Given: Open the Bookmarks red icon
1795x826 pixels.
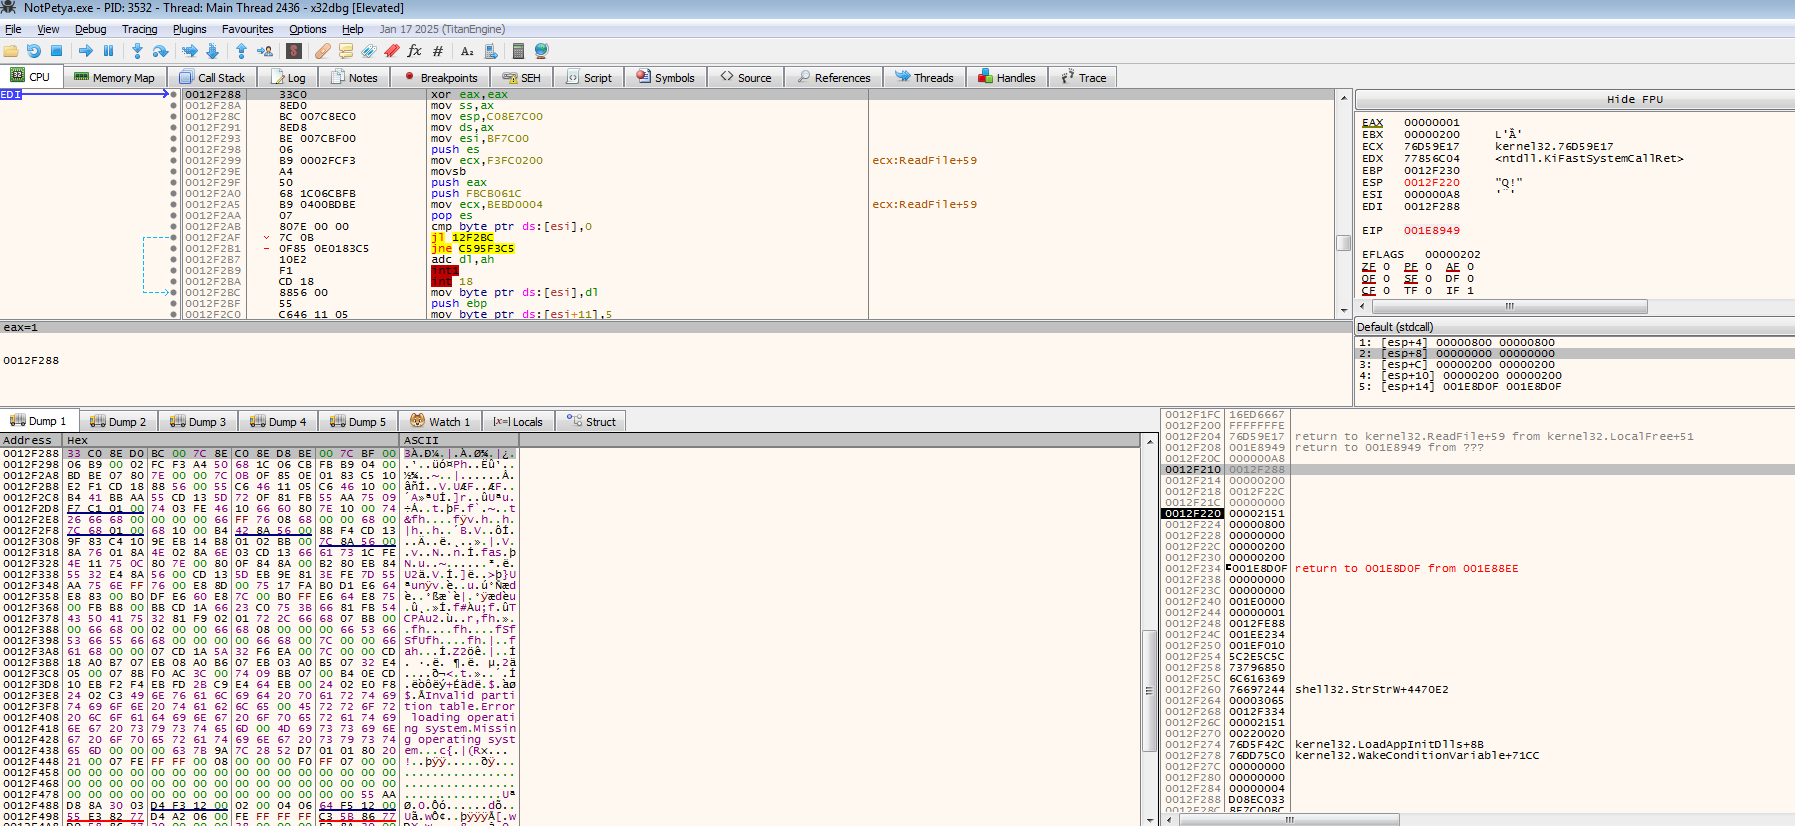Looking at the screenshot, I should (x=392, y=51).
